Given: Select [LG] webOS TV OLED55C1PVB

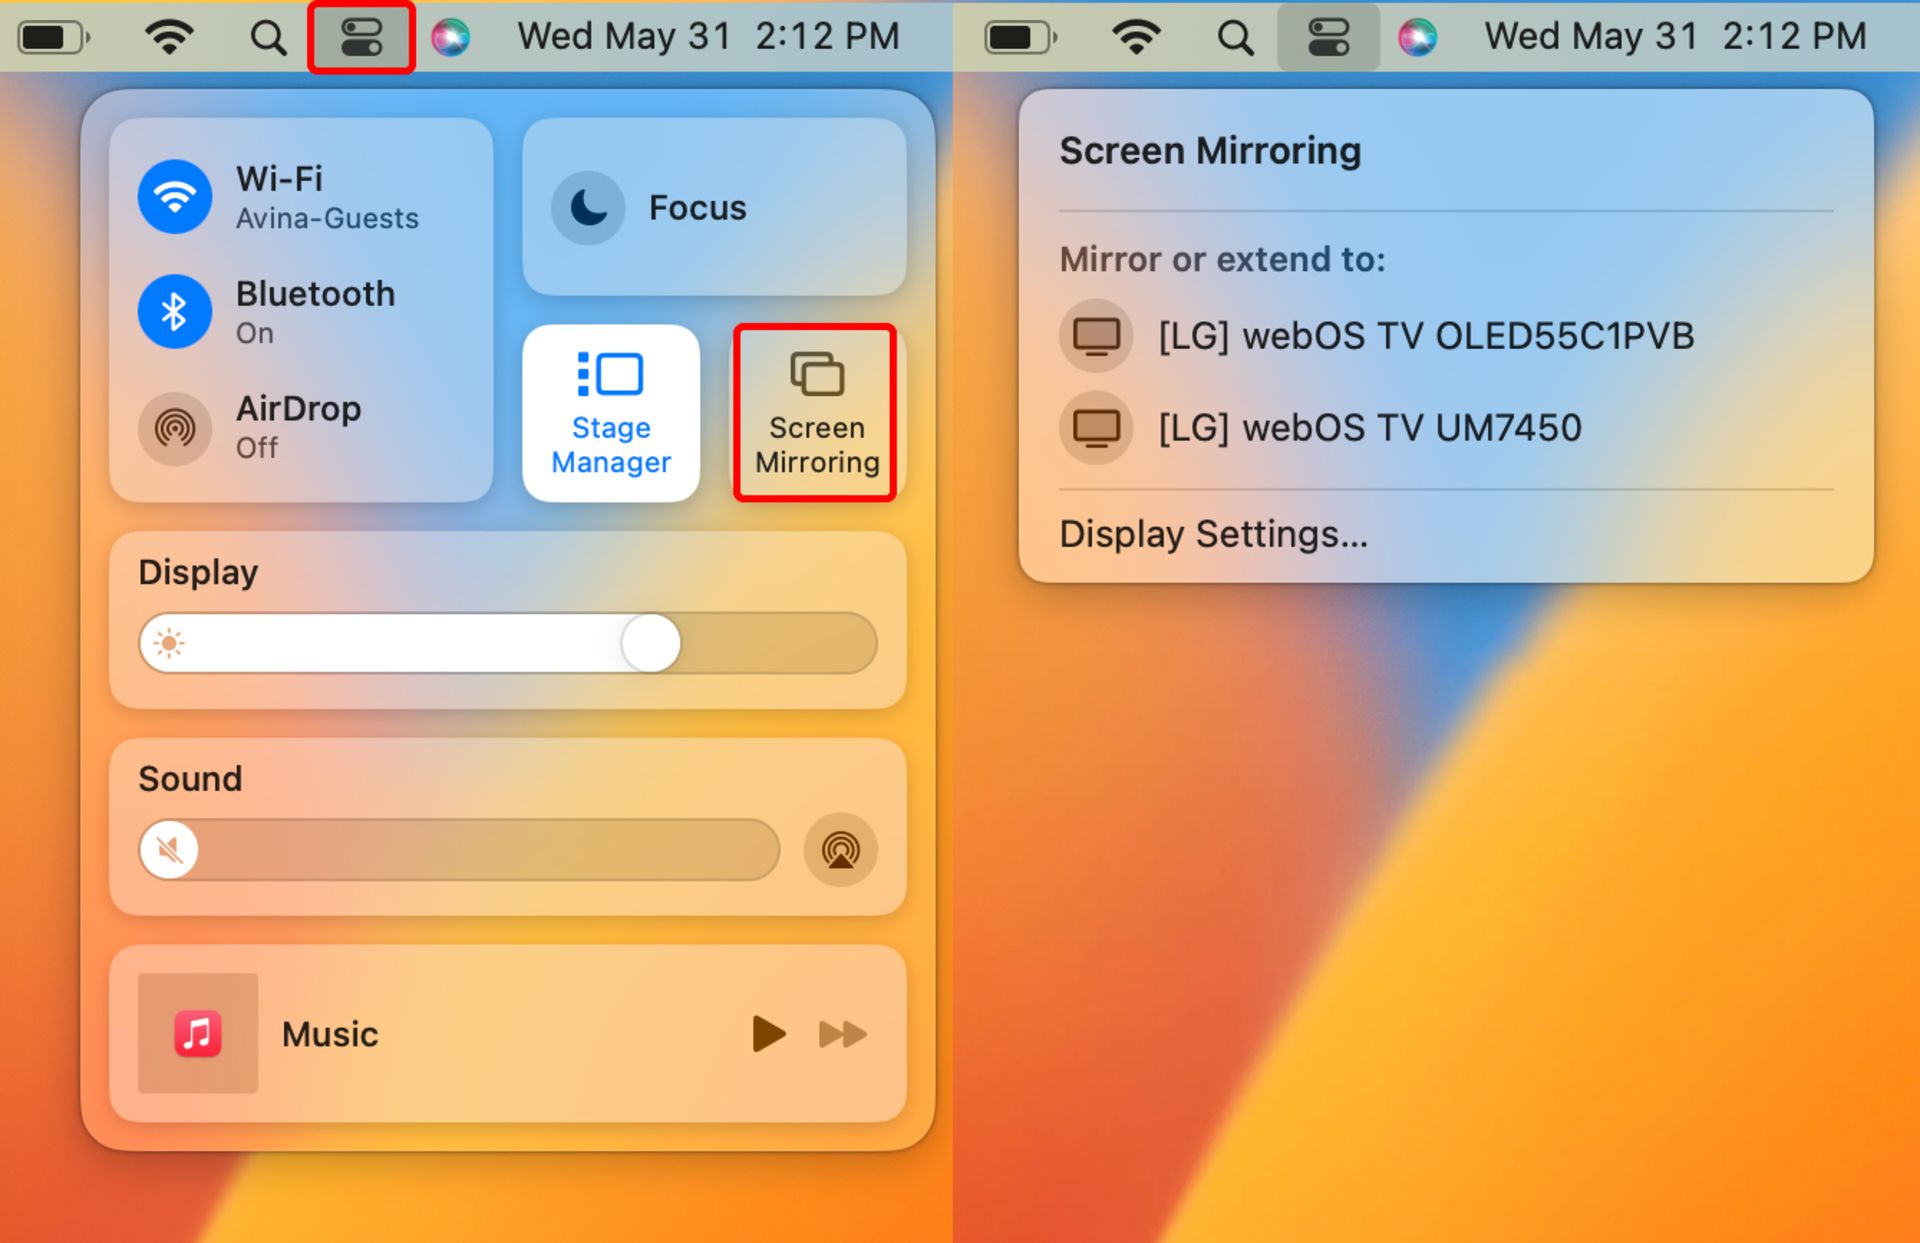Looking at the screenshot, I should coord(1425,336).
